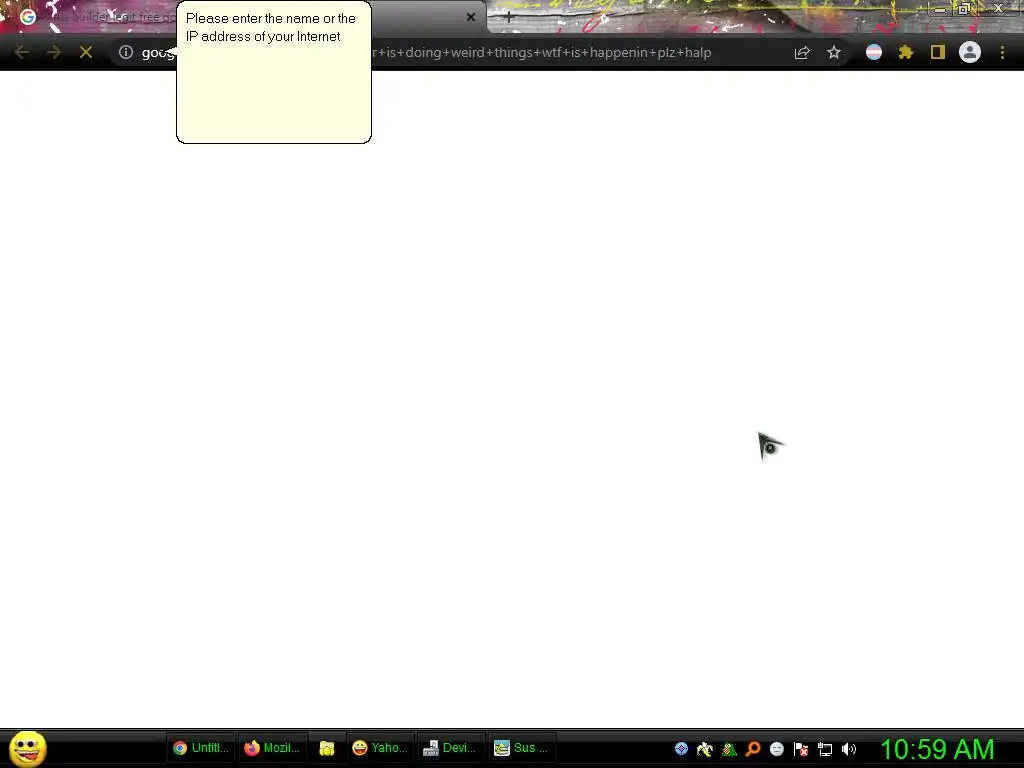Open Chrome three-dot menu
This screenshot has height=768, width=1024.
[x=1002, y=52]
